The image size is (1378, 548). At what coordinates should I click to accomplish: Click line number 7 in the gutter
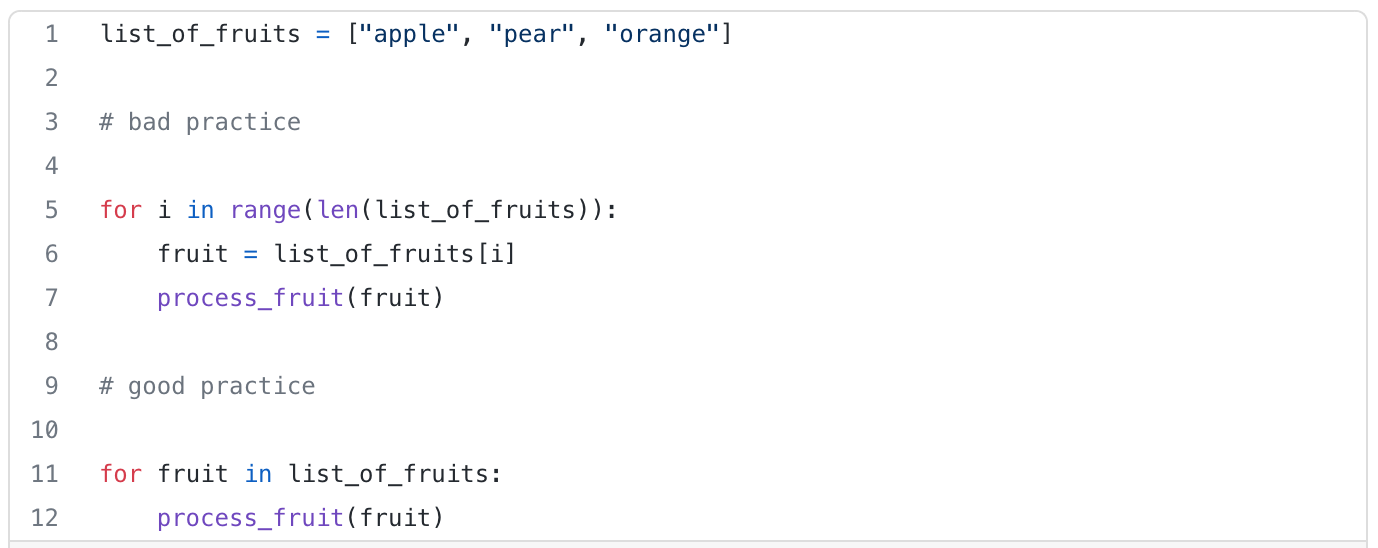coord(51,298)
